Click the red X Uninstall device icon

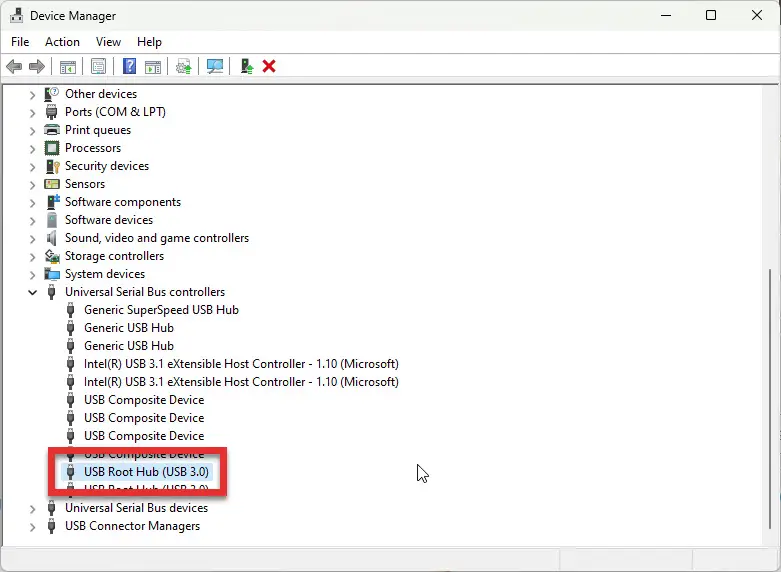269,66
